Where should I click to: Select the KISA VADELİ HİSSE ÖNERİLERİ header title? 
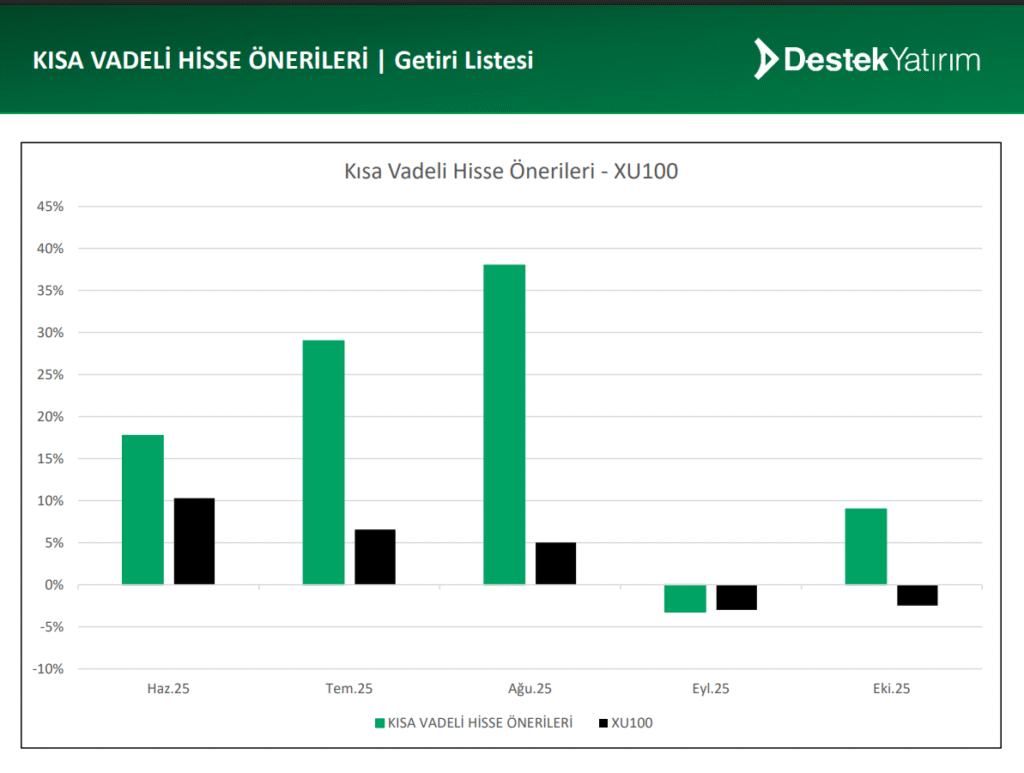pos(201,60)
